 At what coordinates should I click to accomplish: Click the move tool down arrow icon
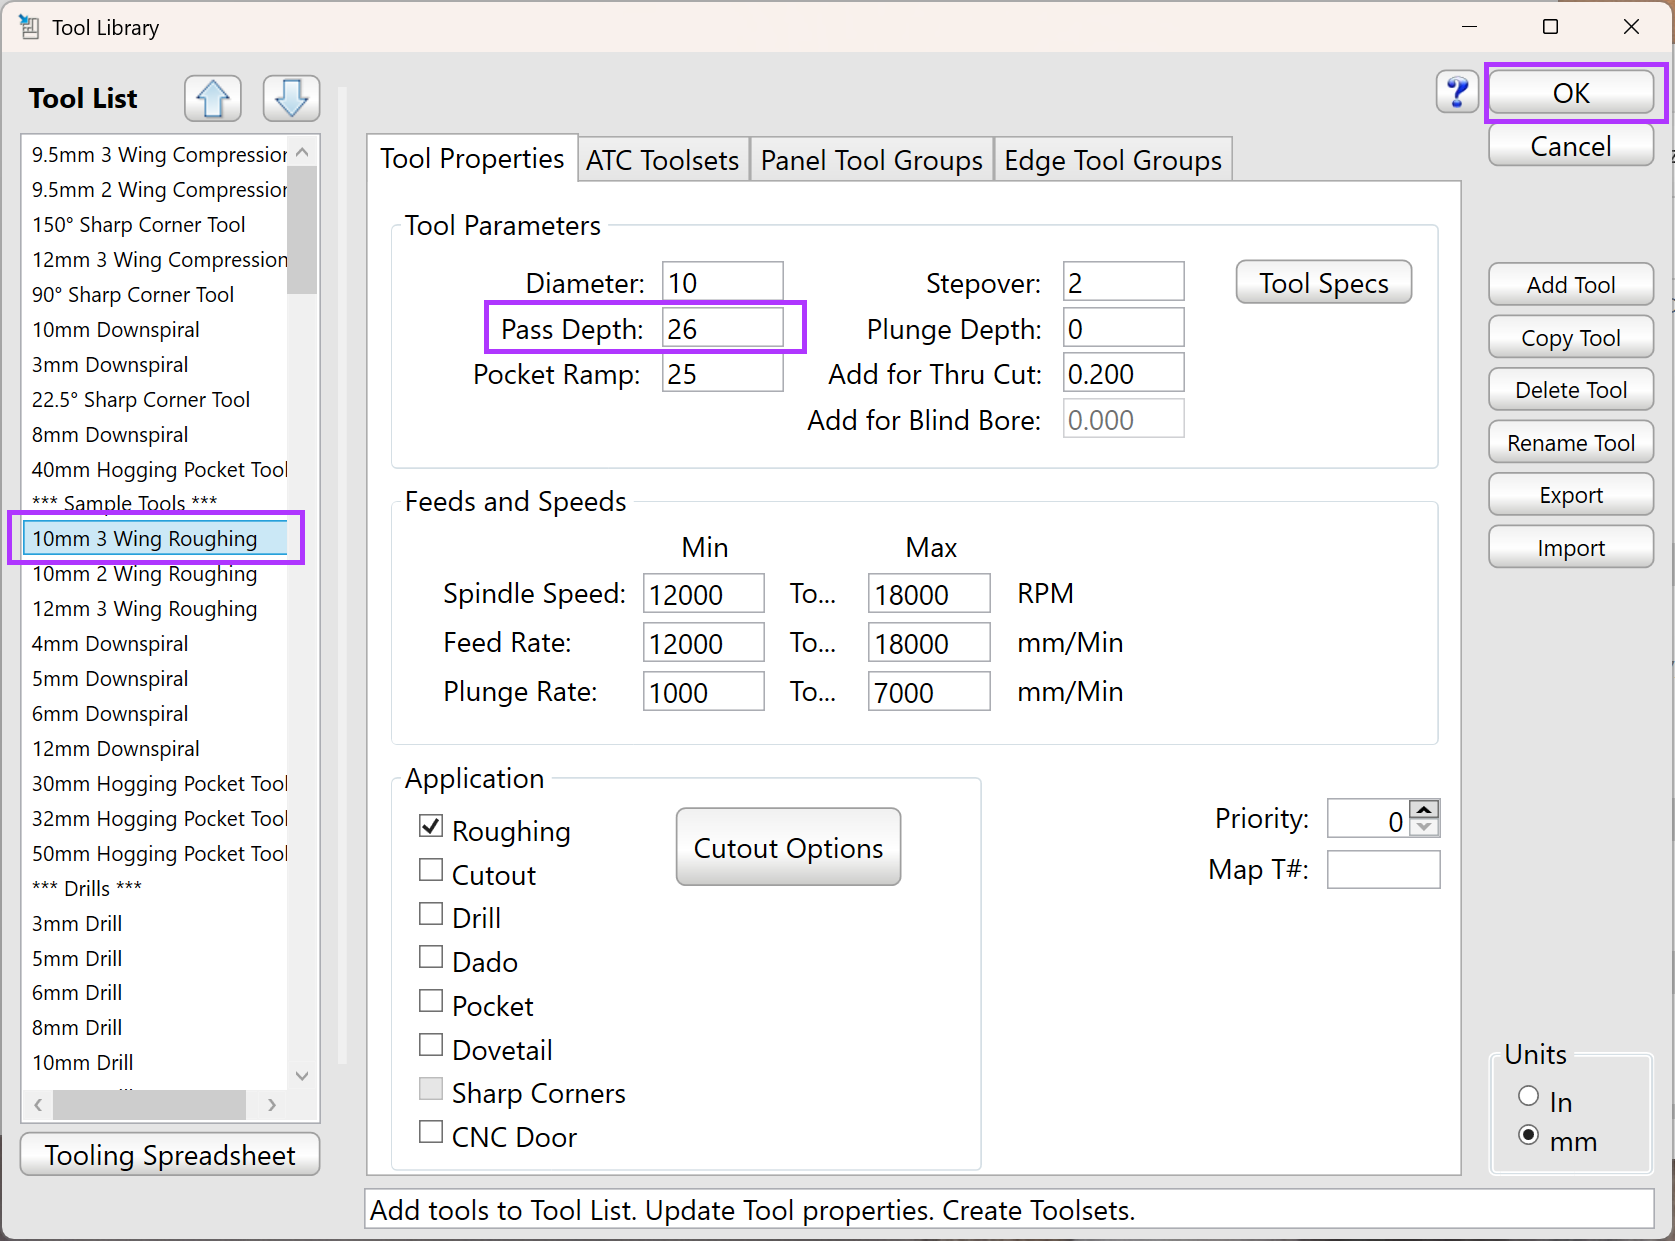291,98
